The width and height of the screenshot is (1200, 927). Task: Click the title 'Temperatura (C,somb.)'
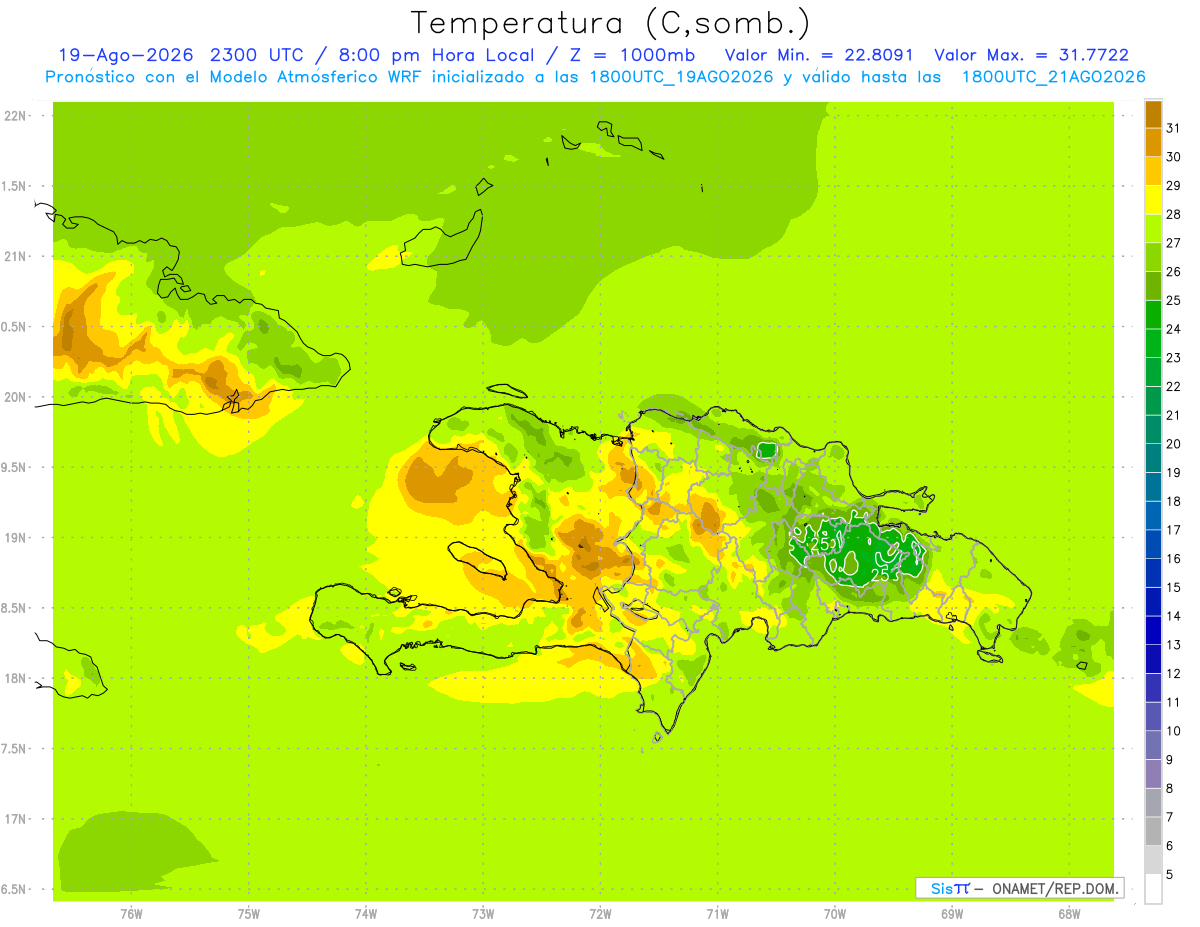[x=611, y=24]
